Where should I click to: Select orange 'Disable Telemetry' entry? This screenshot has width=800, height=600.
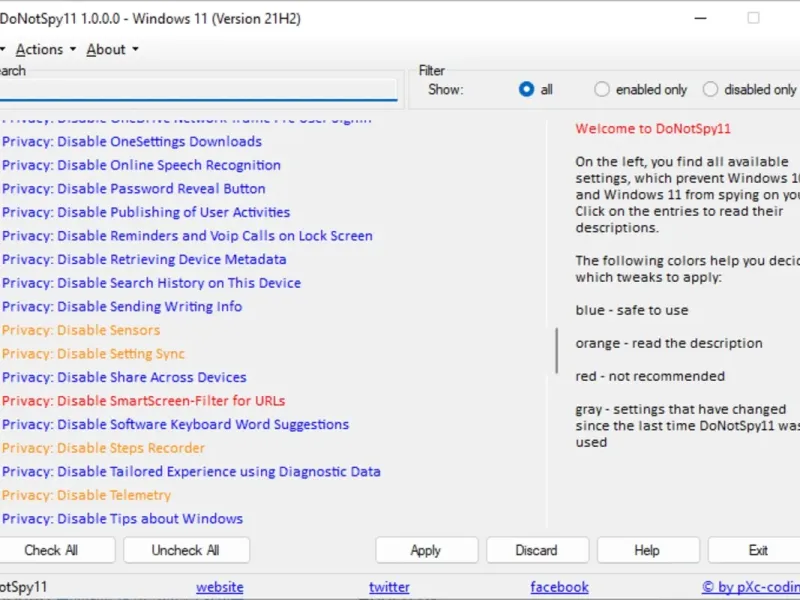click(86, 495)
